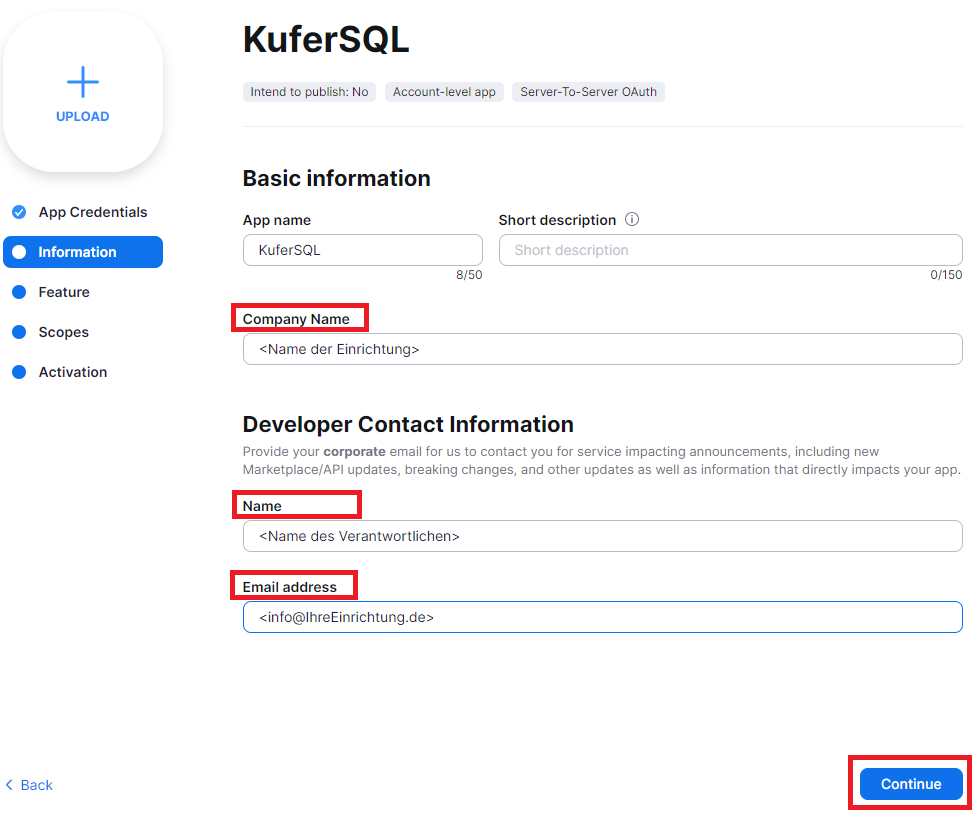Click the 'Account-level app' tag
977x815 pixels.
444,92
